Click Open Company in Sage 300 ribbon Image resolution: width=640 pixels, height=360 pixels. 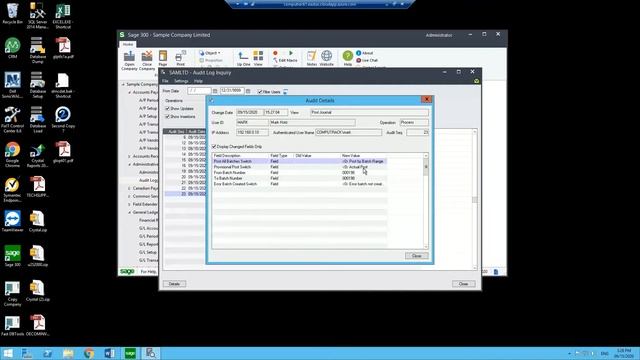pos(129,60)
